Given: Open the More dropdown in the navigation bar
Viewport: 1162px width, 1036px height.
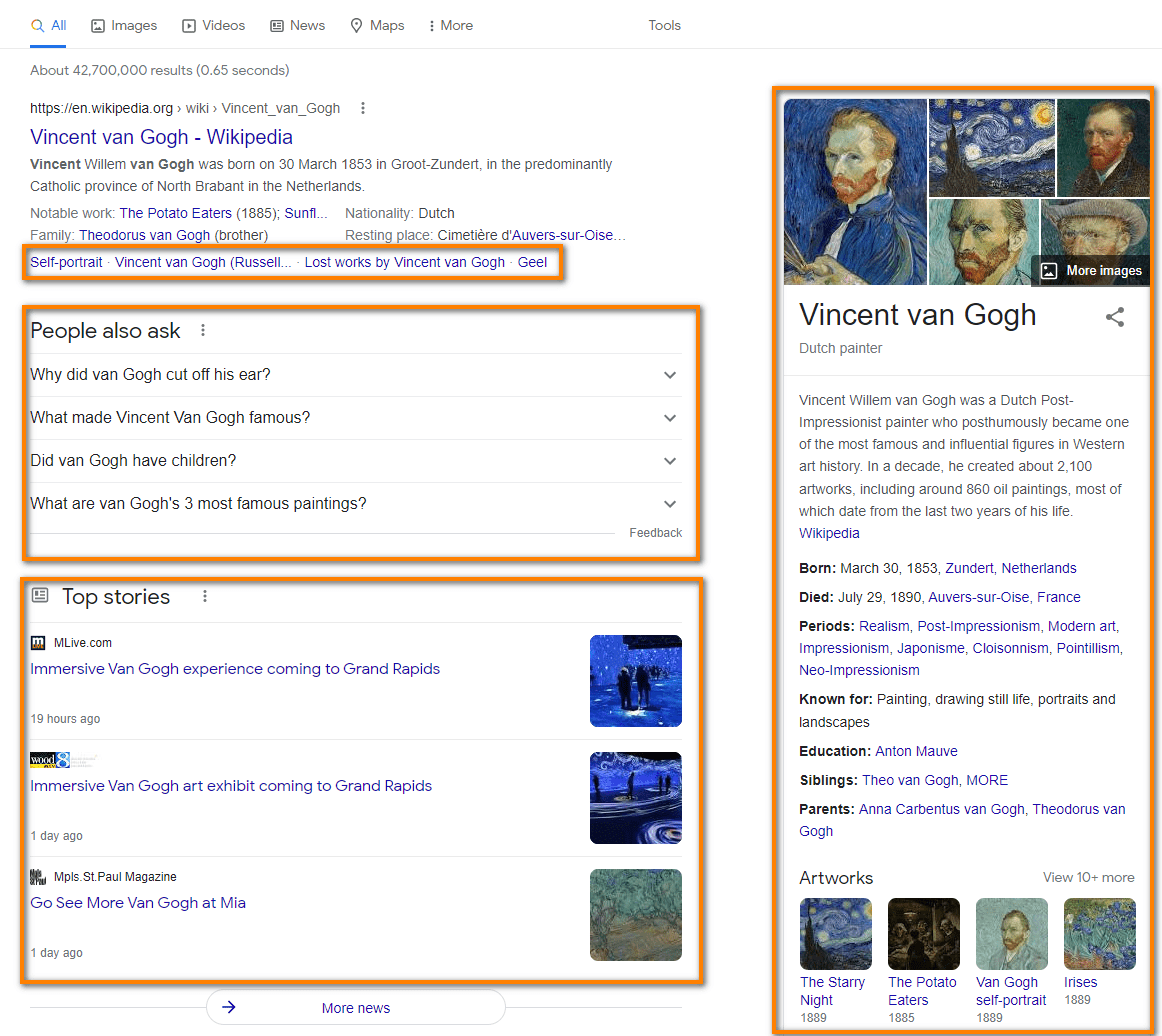Looking at the screenshot, I should click(450, 25).
